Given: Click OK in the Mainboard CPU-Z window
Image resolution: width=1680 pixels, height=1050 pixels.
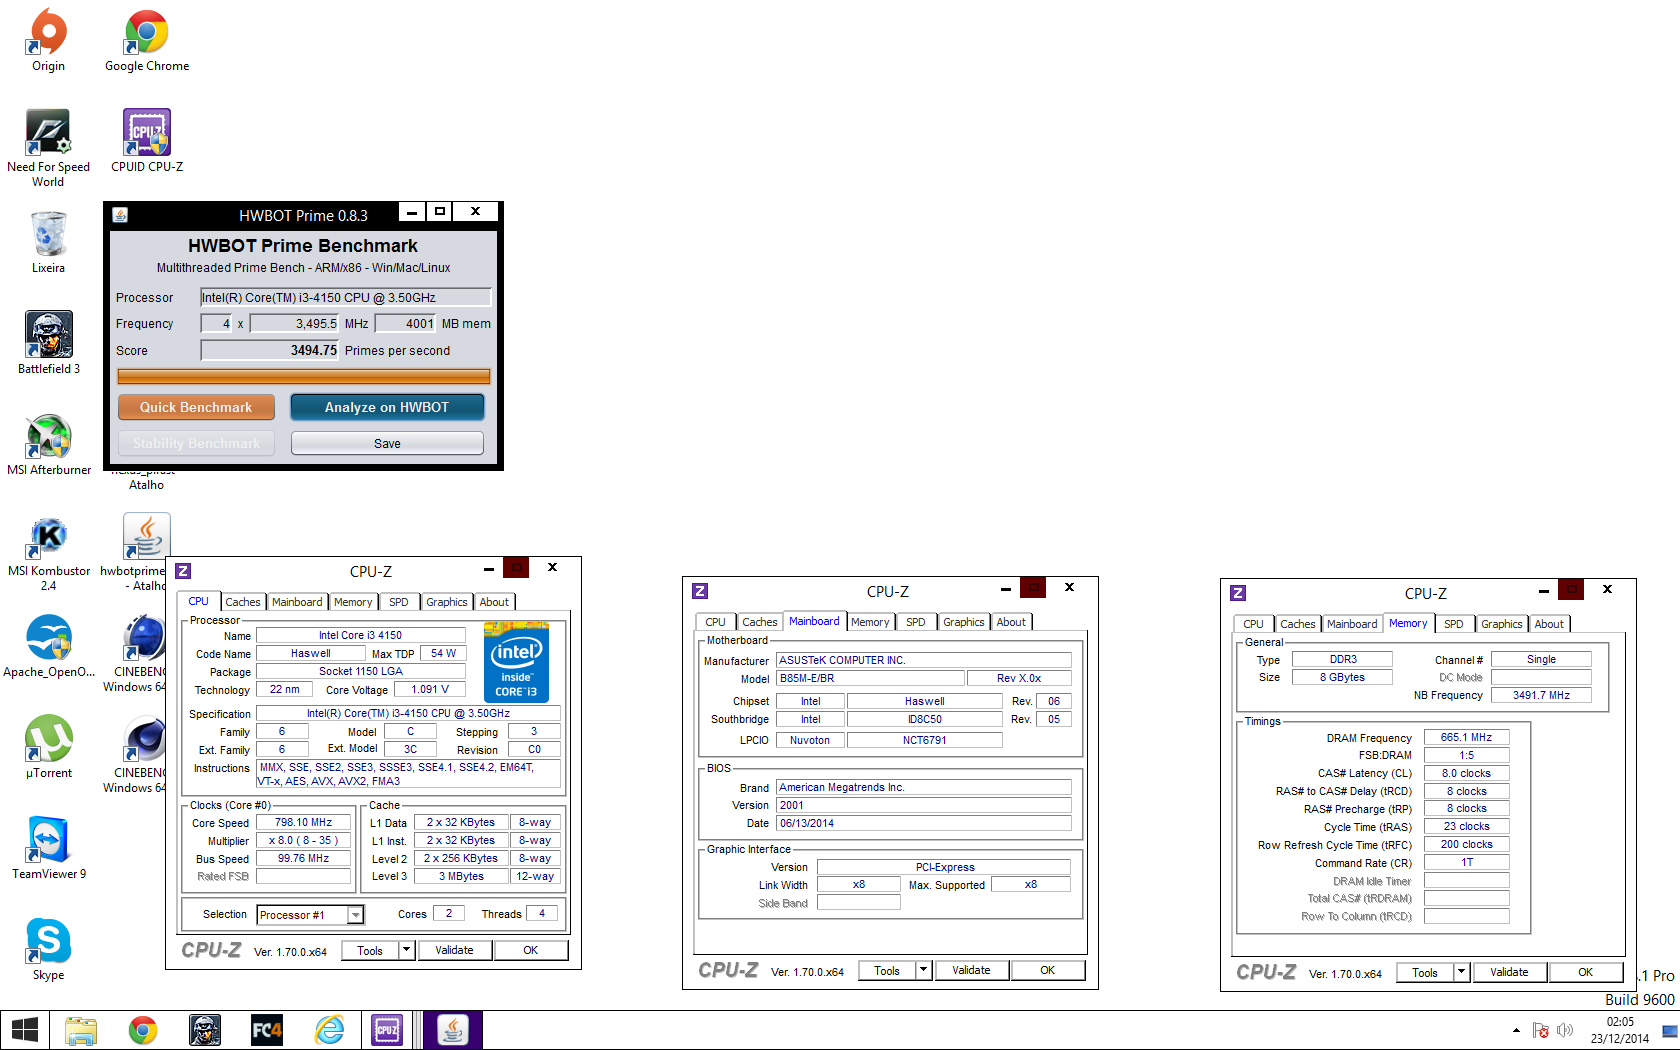Looking at the screenshot, I should (x=1048, y=970).
